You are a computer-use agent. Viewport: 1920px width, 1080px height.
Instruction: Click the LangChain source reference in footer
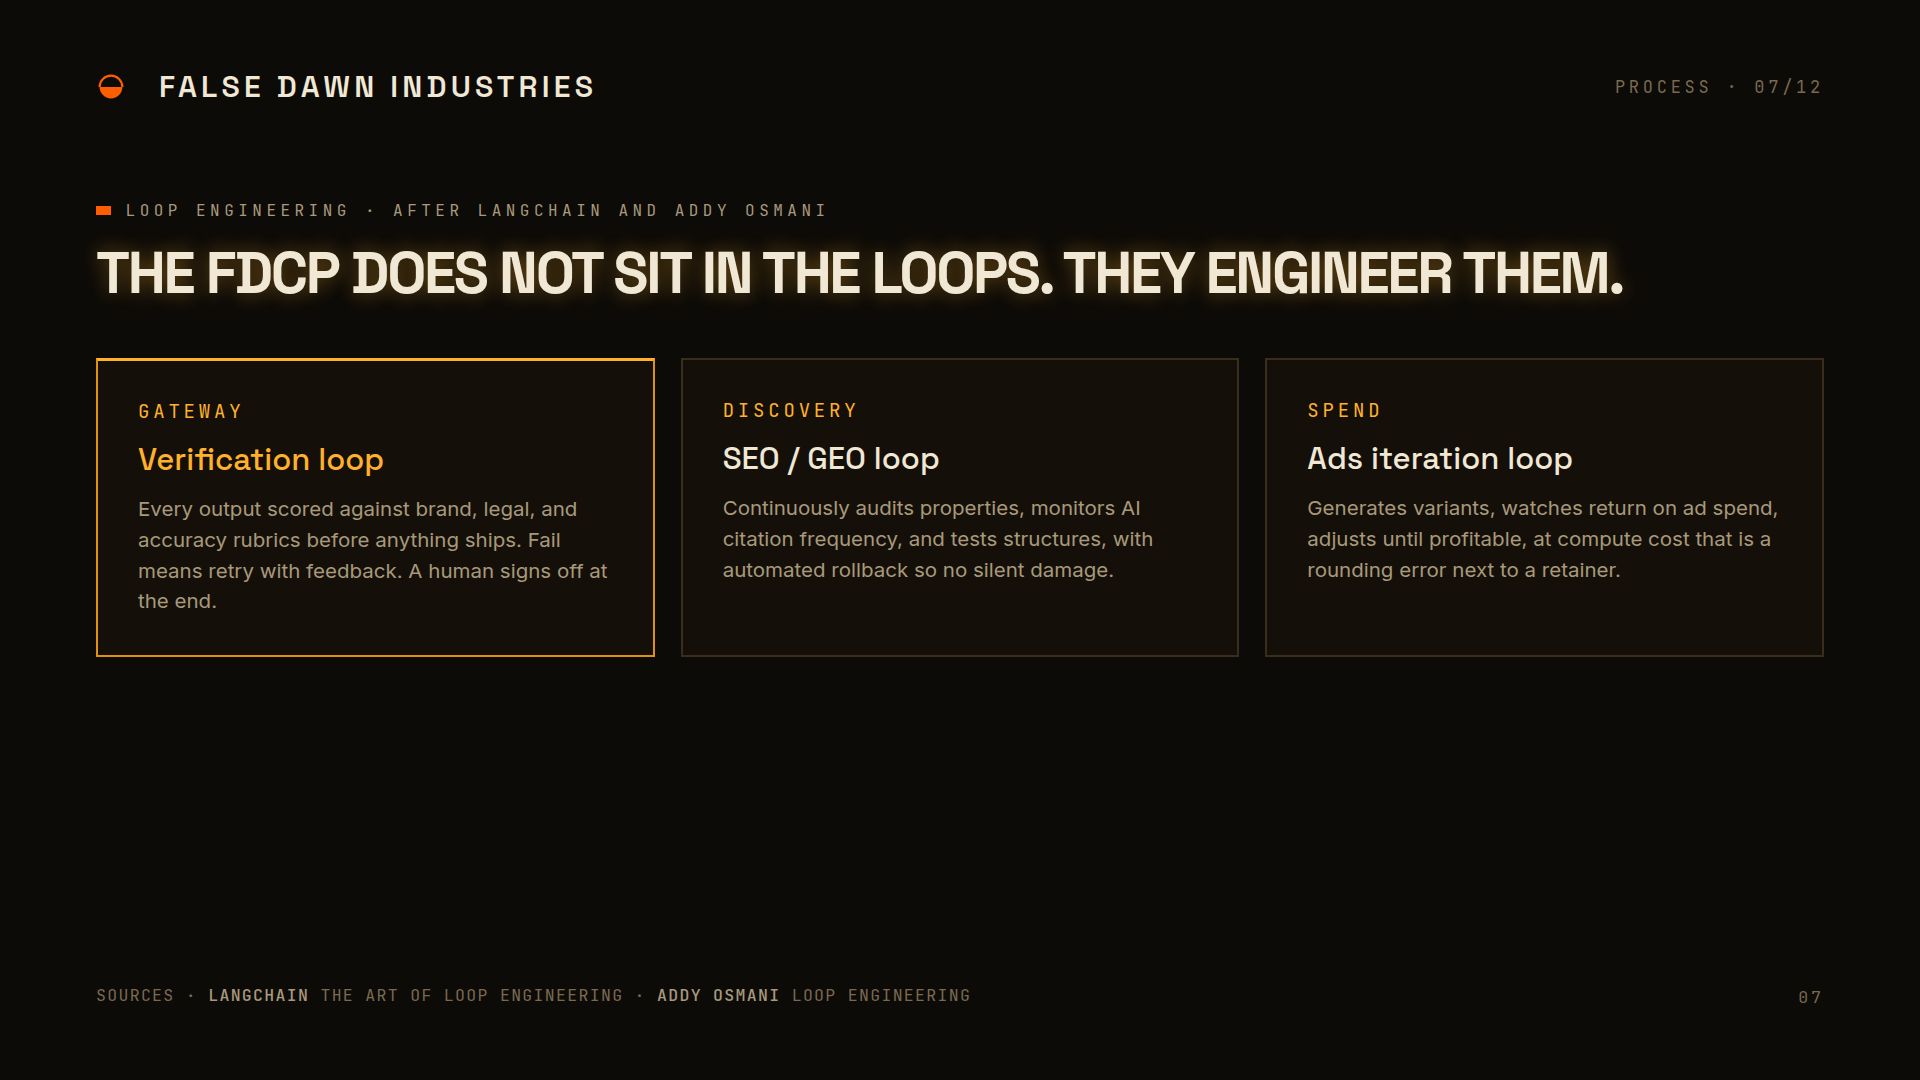[x=415, y=995]
